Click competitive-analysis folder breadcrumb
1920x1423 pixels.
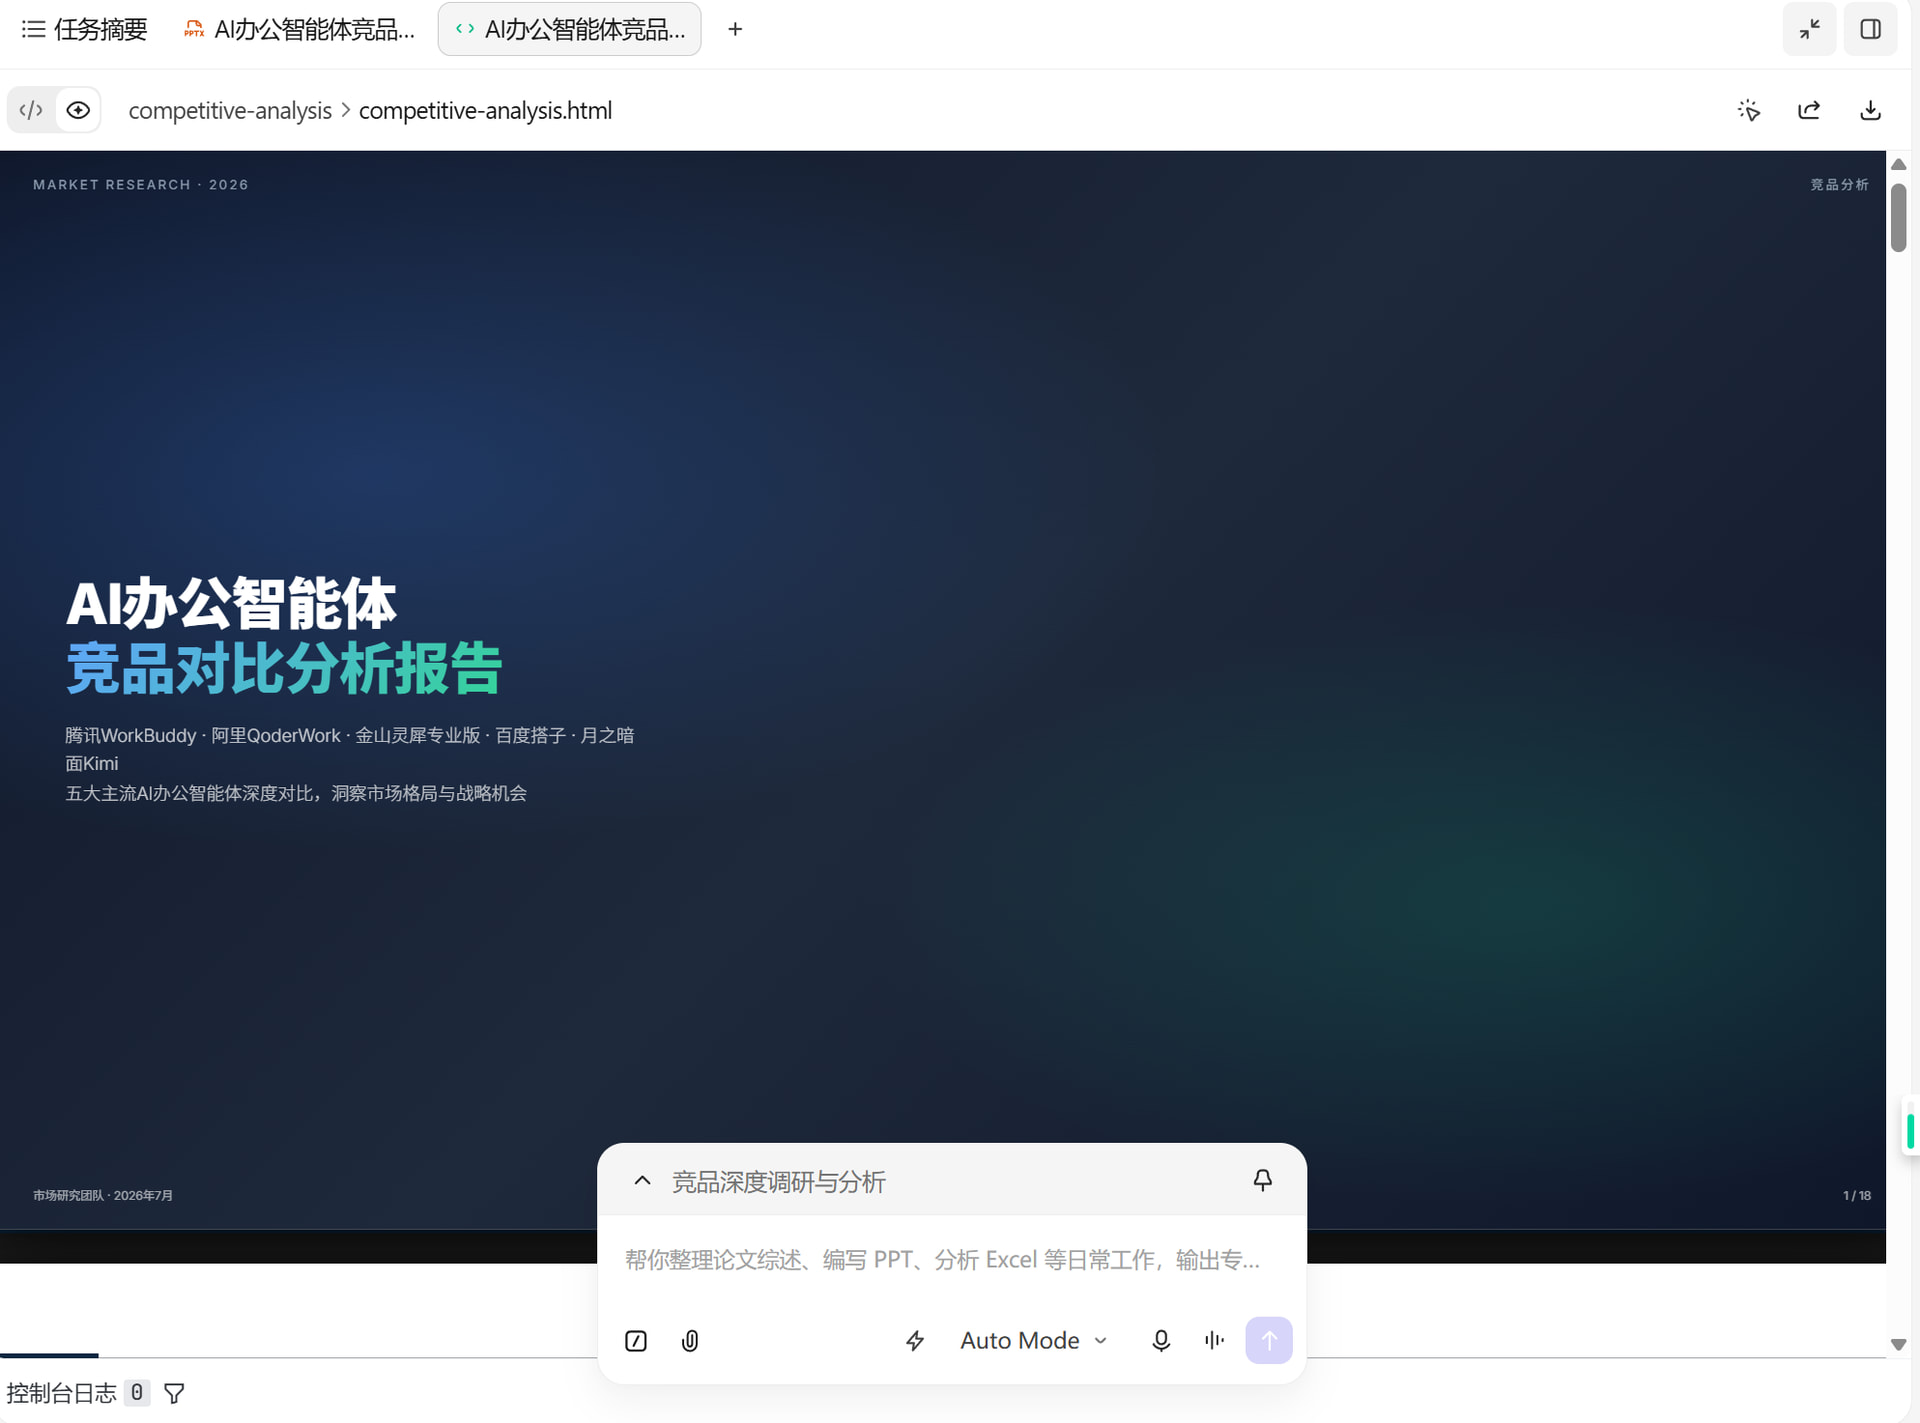pos(230,110)
